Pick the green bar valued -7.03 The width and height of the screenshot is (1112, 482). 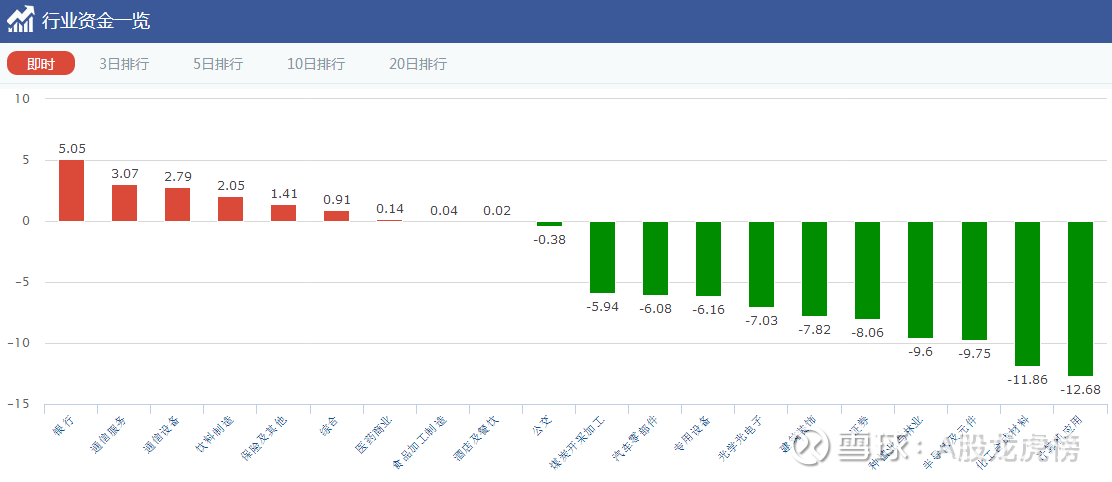(761, 264)
